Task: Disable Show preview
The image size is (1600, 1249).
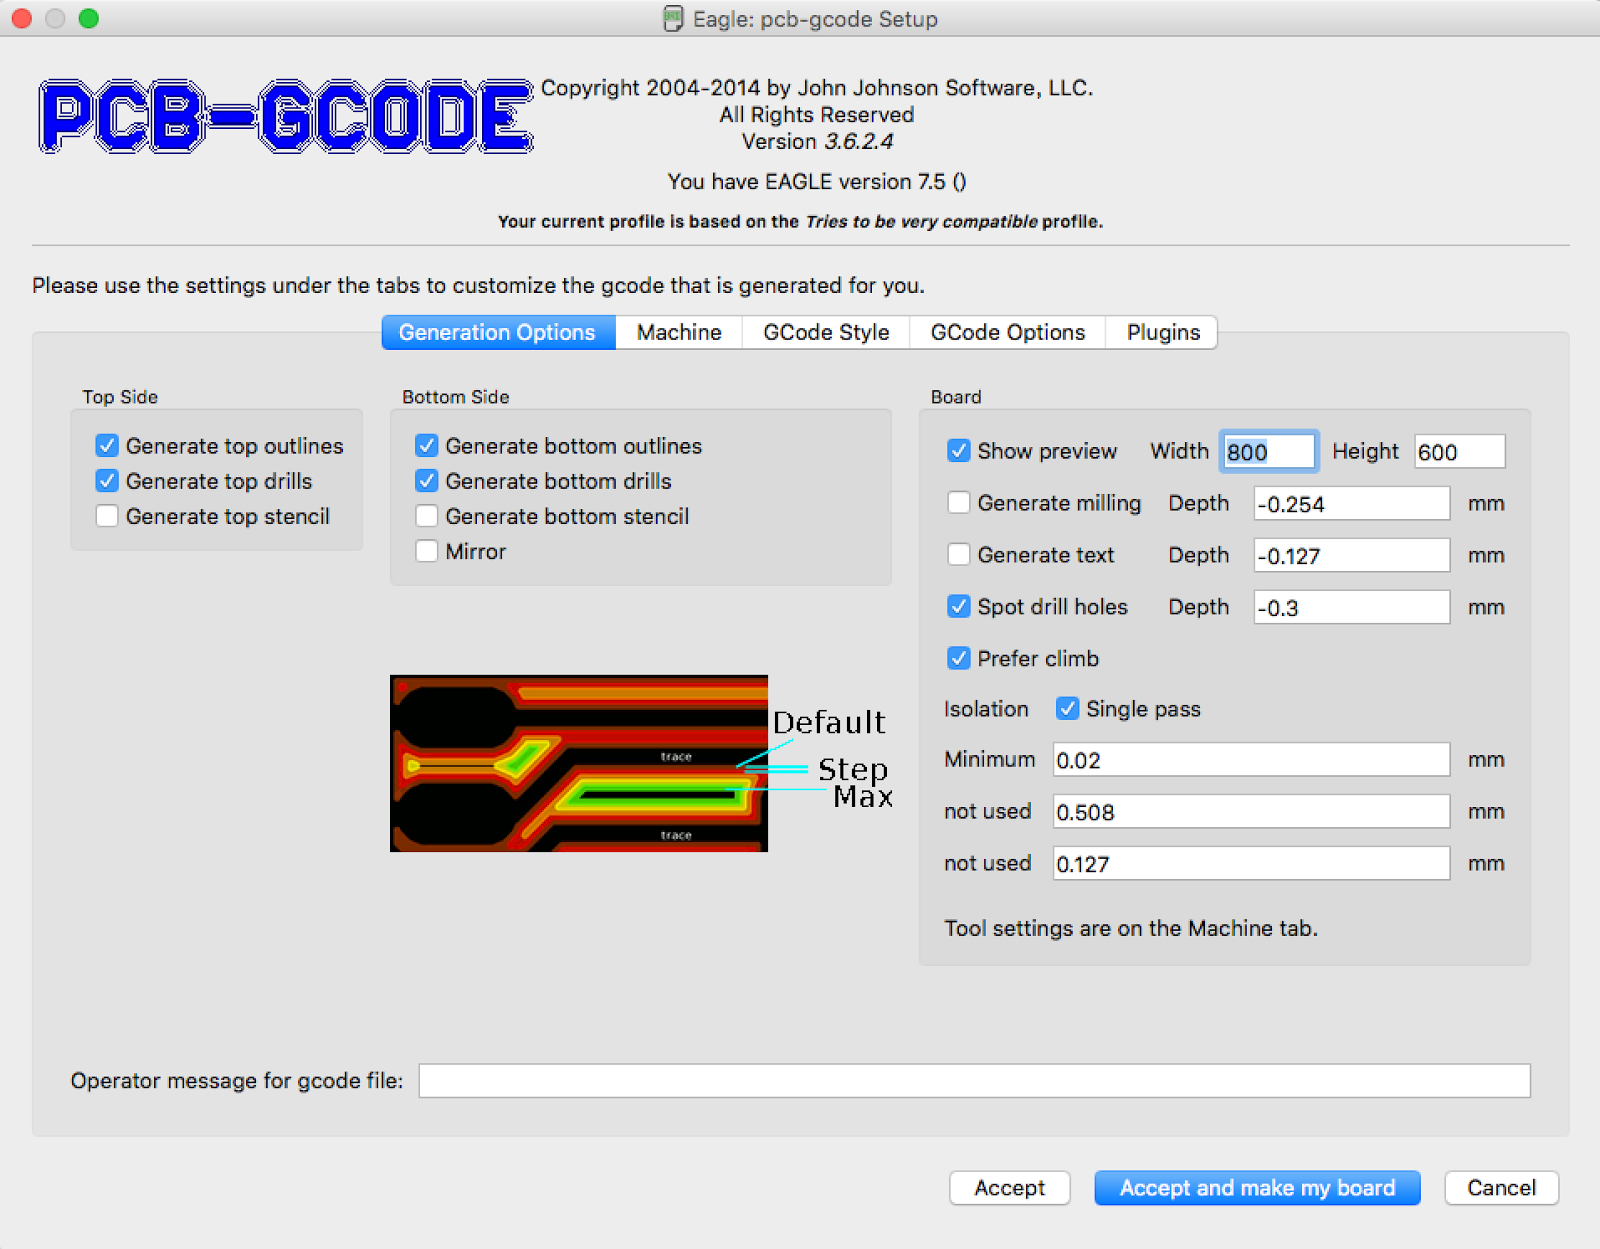Action: click(959, 451)
